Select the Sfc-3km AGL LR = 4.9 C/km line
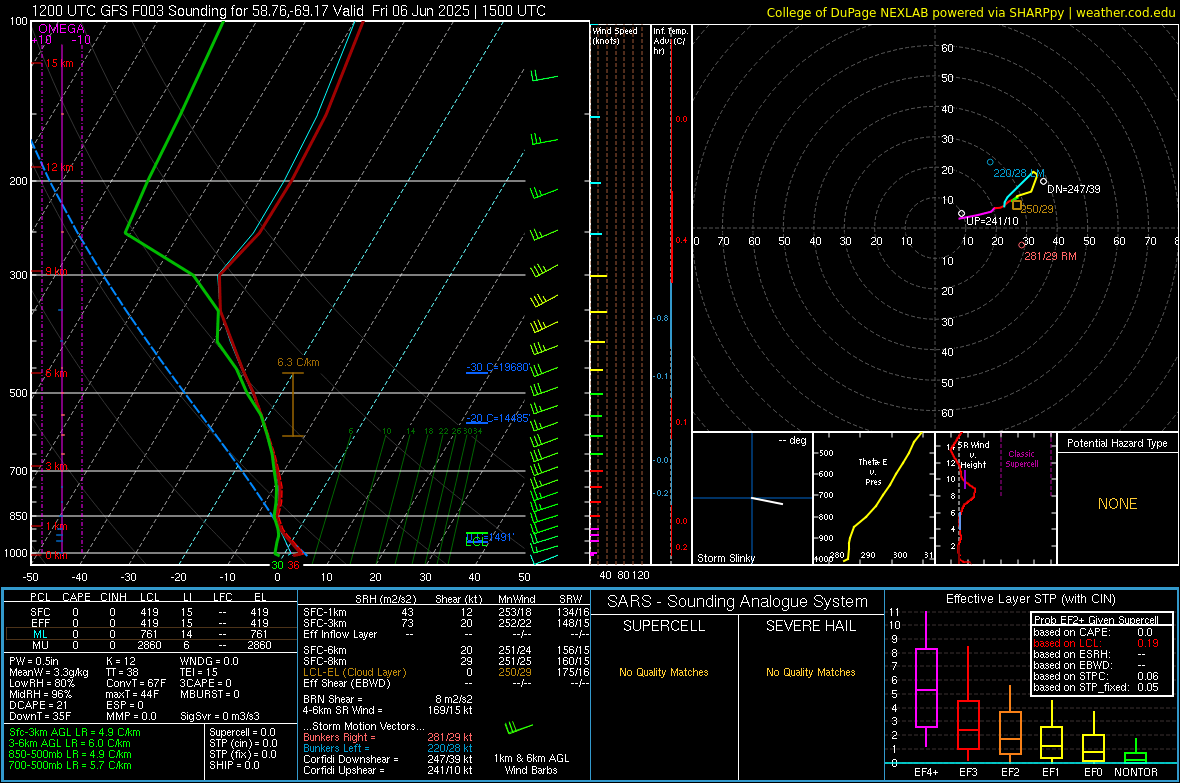Viewport: 1180px width, 783px height. coord(75,732)
